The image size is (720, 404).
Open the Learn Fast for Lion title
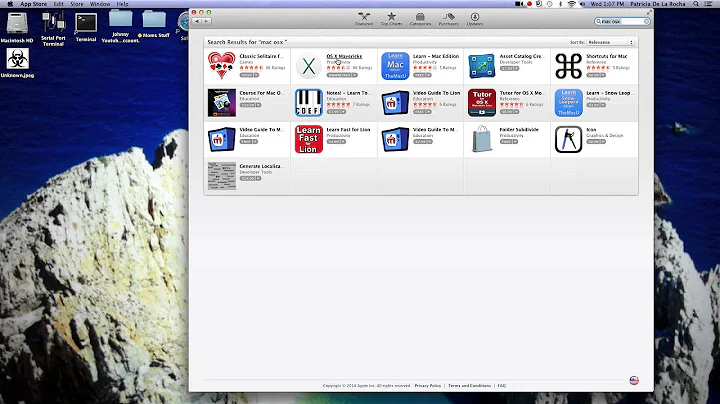[x=348, y=129]
